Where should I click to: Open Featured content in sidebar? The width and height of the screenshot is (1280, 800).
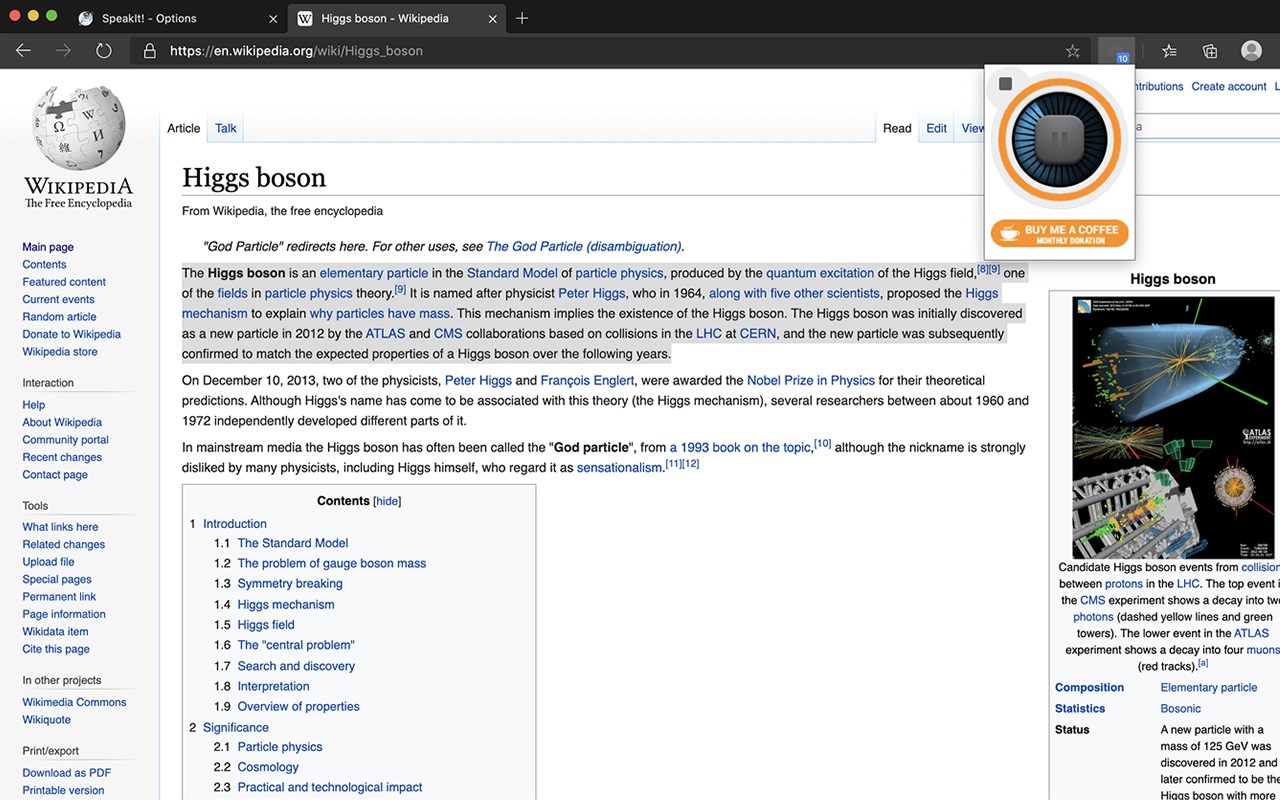(64, 282)
